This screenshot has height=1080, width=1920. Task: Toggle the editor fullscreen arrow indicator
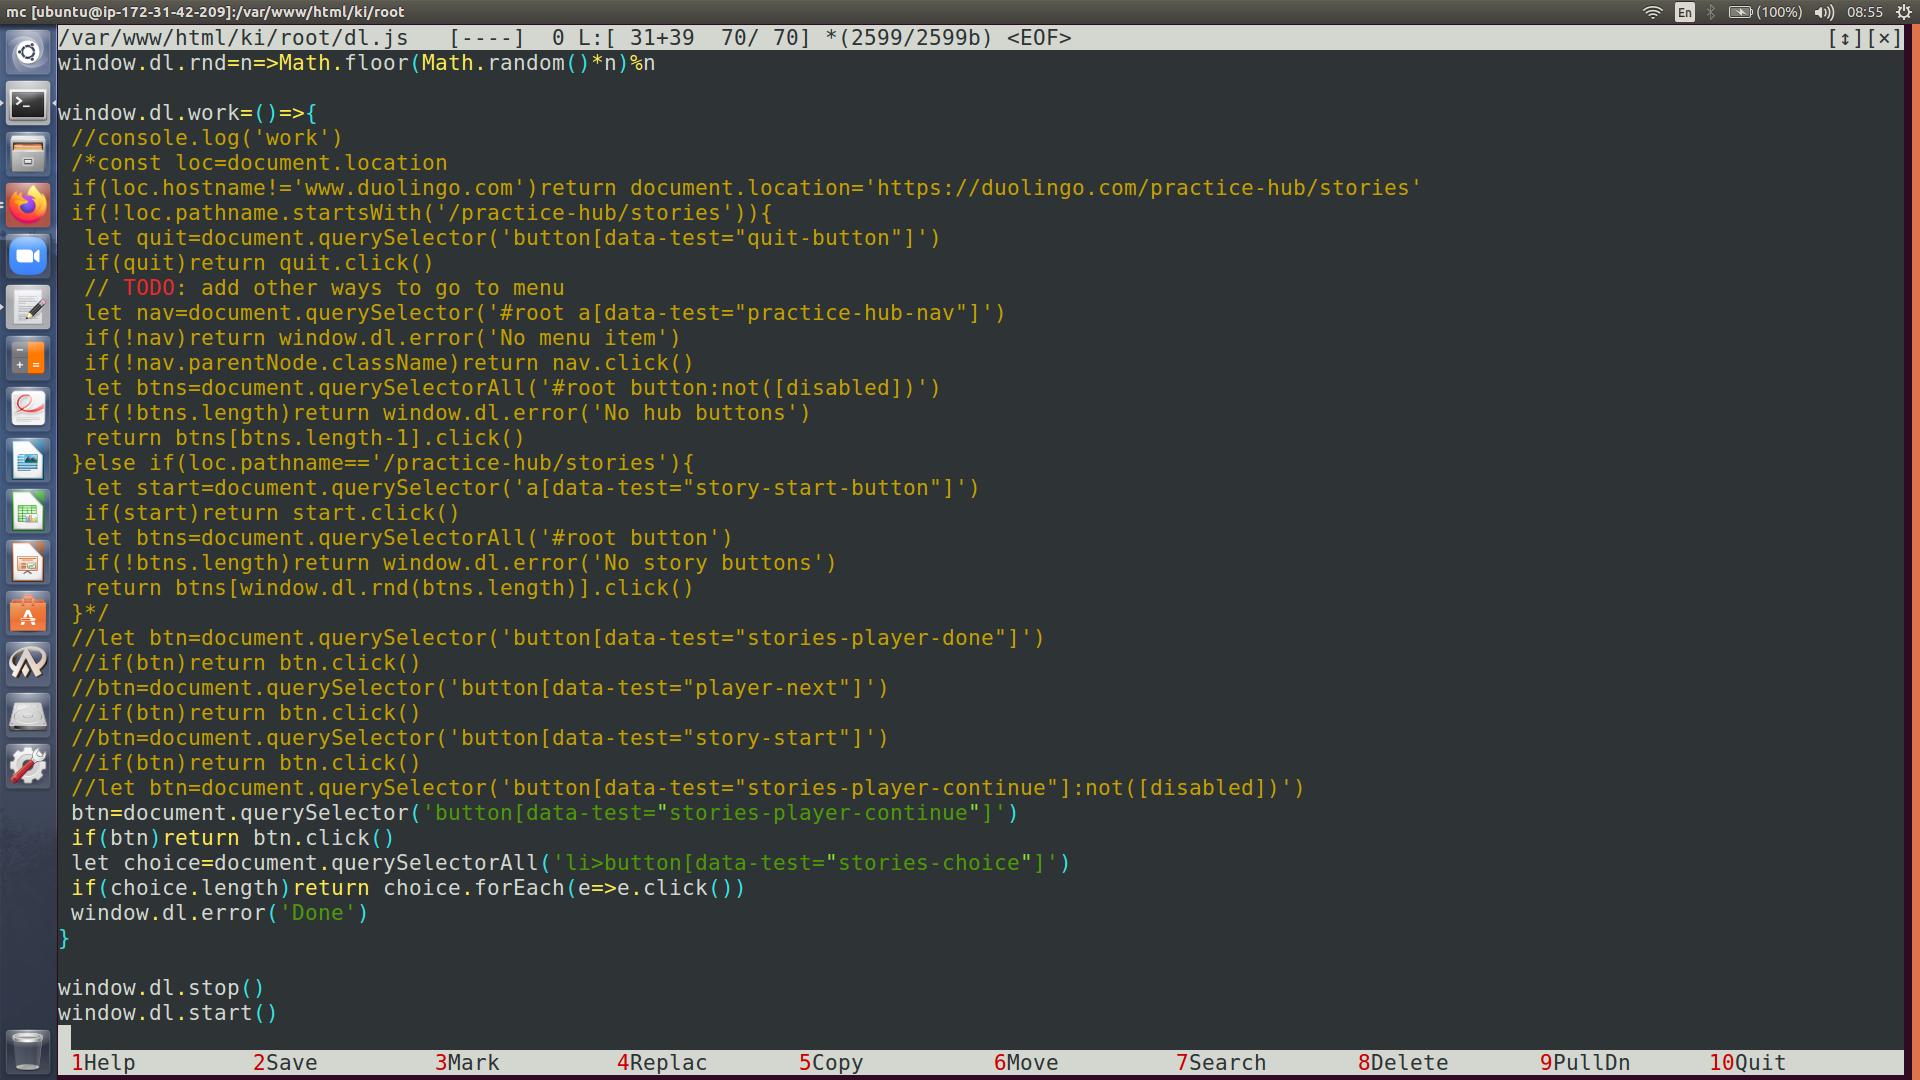click(x=1845, y=38)
